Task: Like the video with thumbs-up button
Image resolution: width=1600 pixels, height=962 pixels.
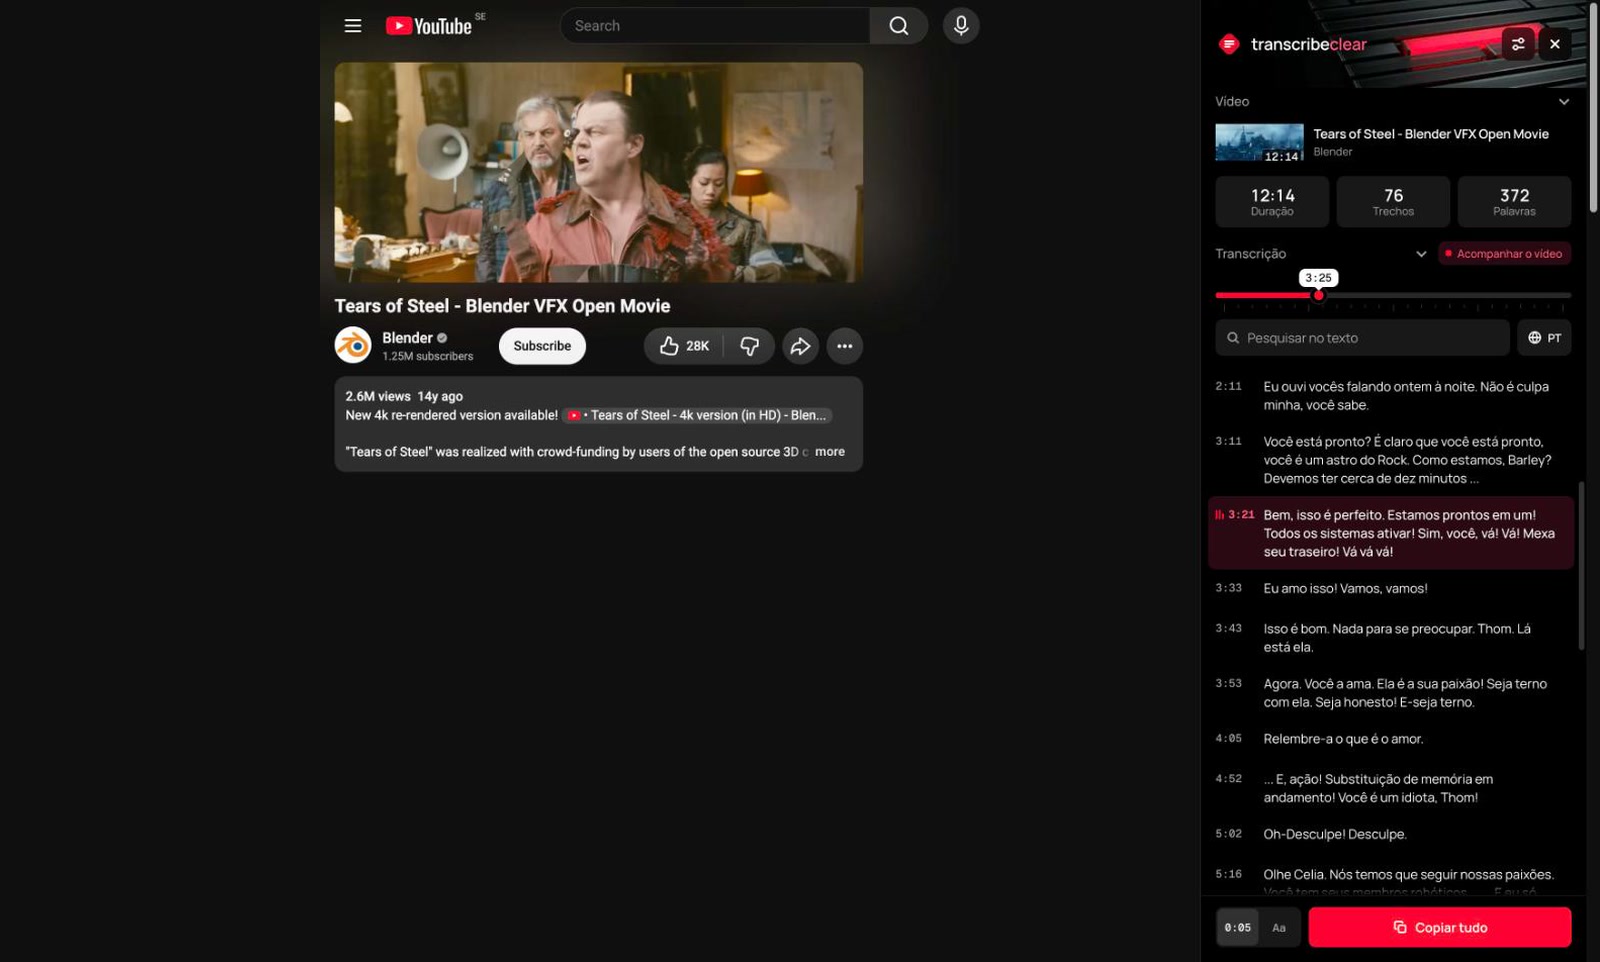Action: tap(684, 346)
